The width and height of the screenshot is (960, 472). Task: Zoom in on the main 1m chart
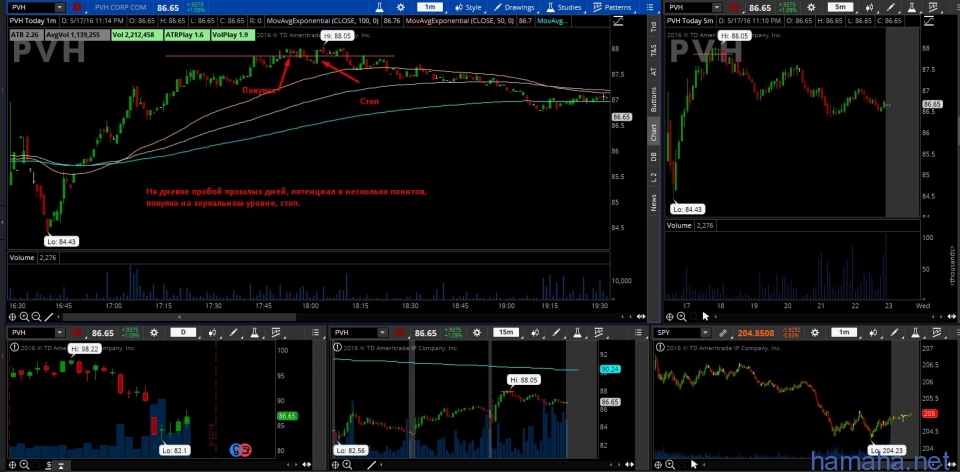pos(24,317)
